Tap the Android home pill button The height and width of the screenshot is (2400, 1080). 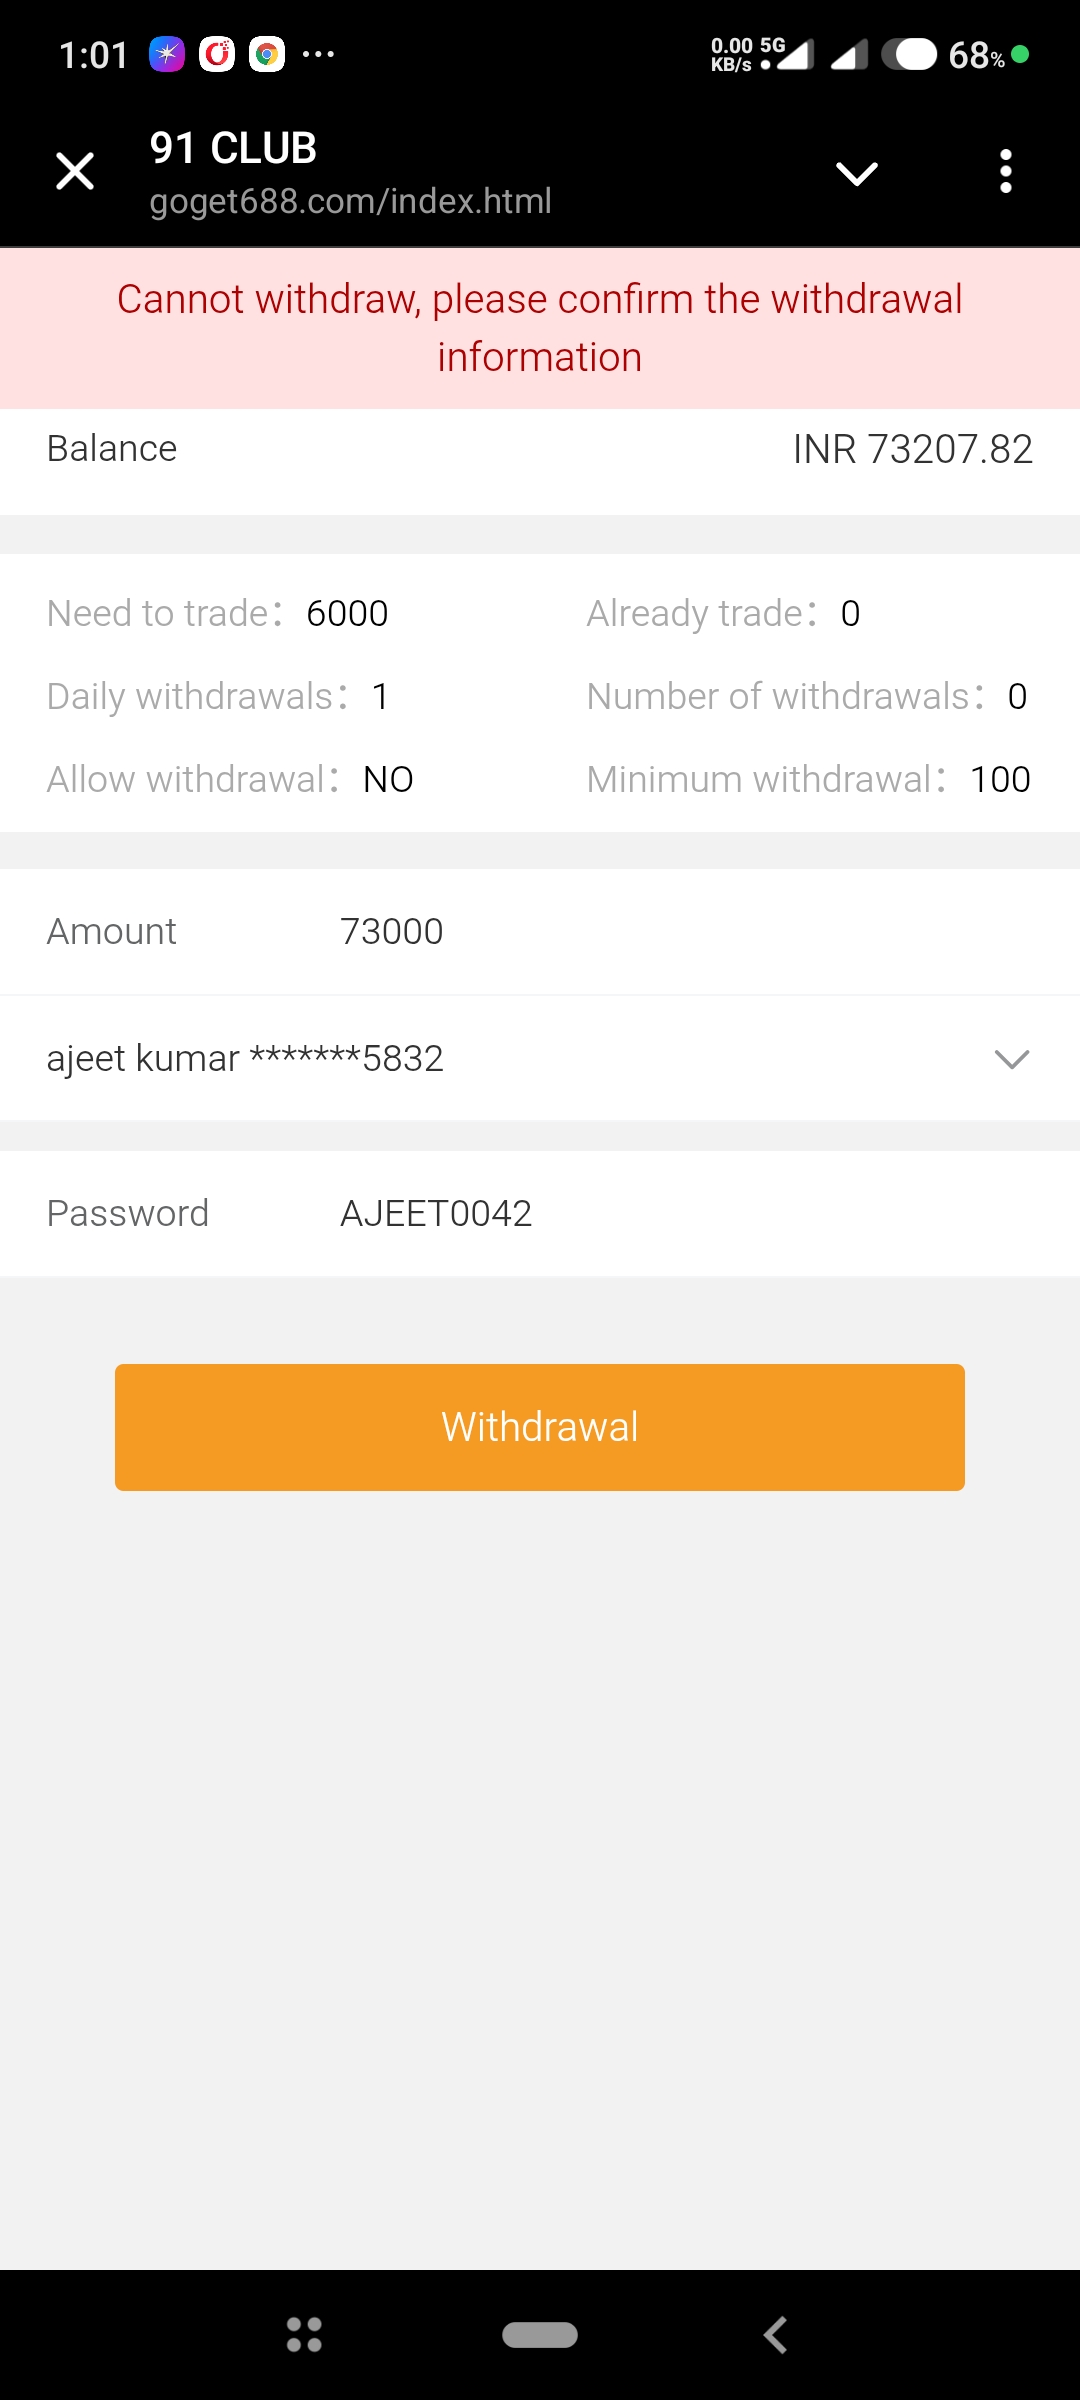[540, 2335]
